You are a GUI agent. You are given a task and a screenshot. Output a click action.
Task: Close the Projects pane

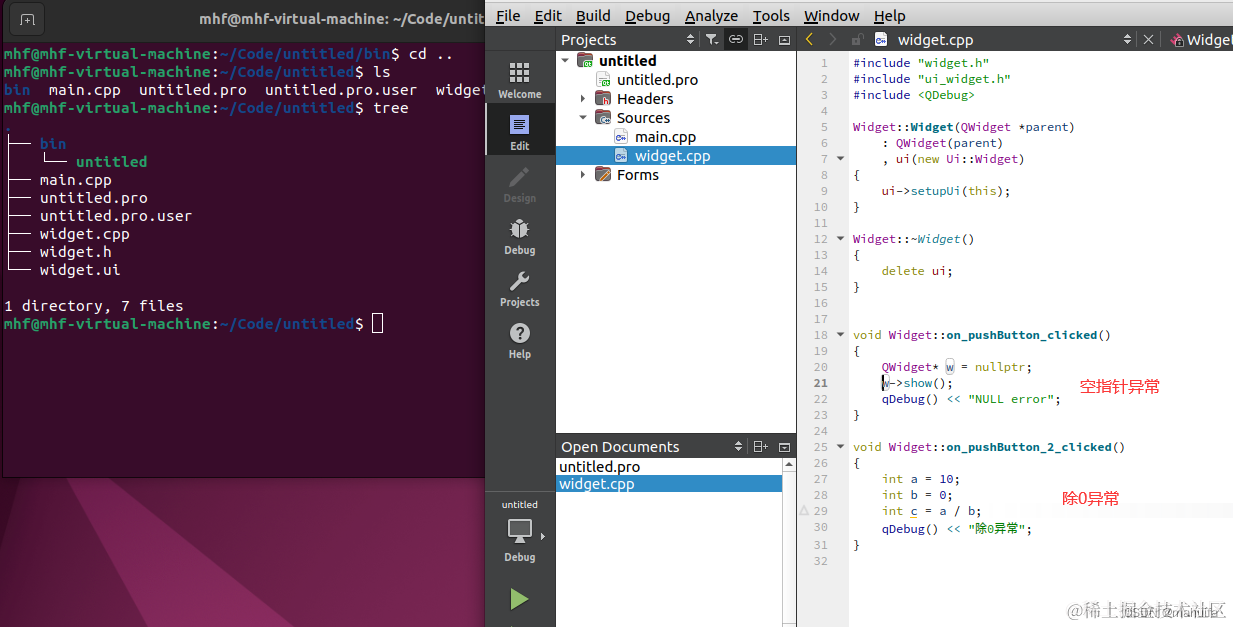(784, 39)
